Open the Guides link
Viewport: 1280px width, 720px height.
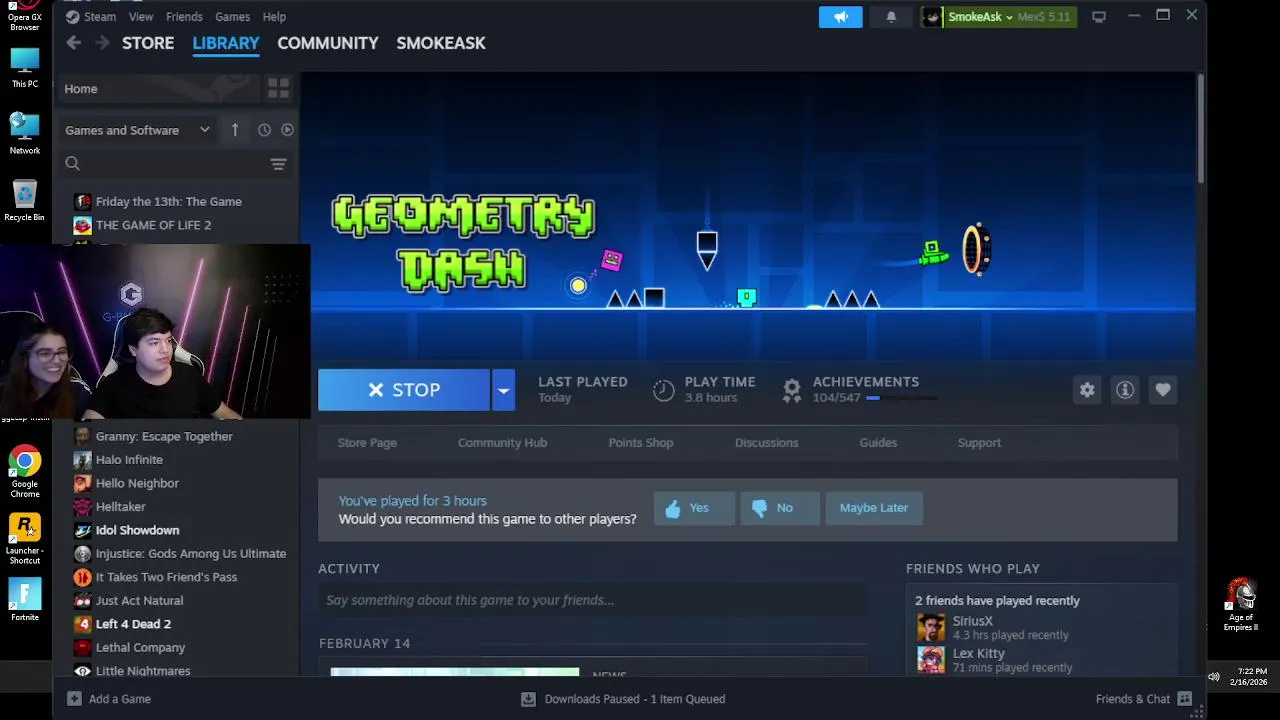point(878,443)
